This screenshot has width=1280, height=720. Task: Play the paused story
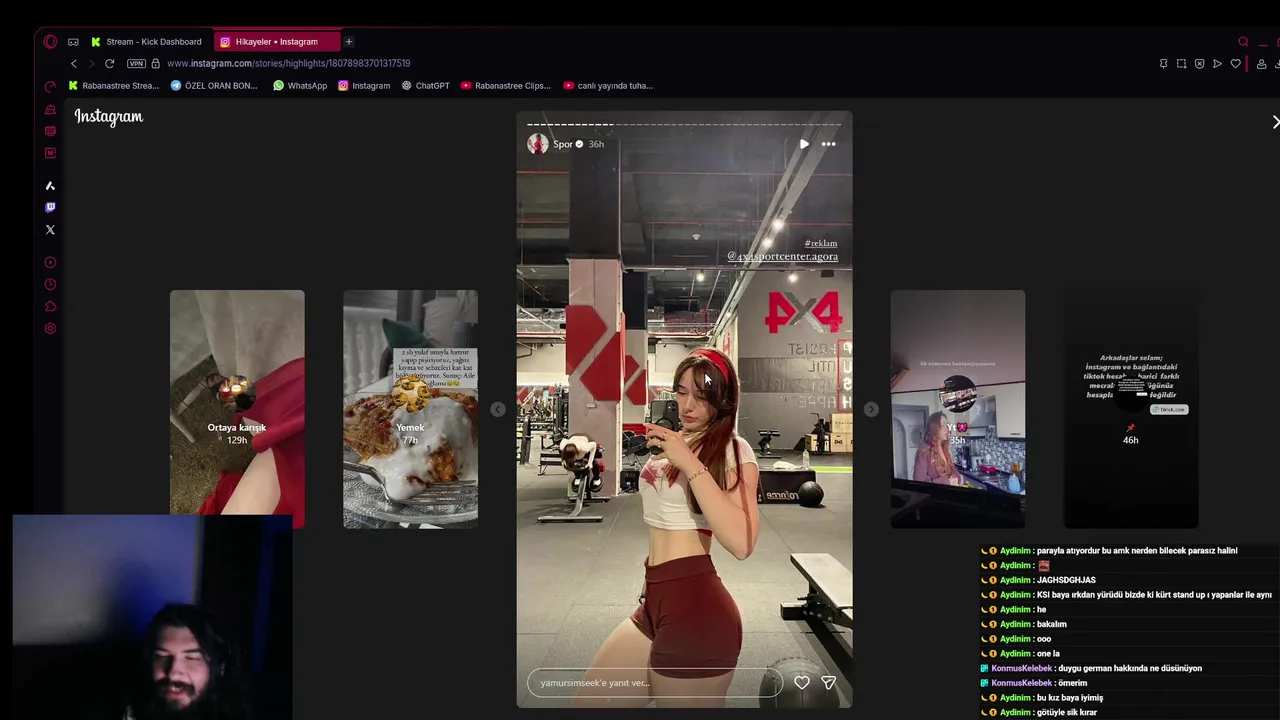804,144
